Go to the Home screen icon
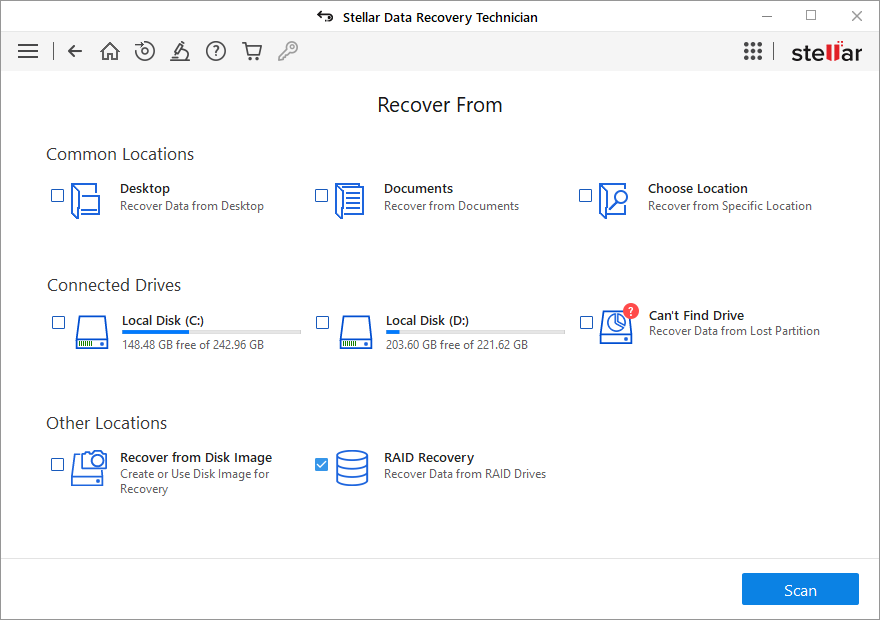Viewport: 880px width, 620px height. [x=110, y=51]
